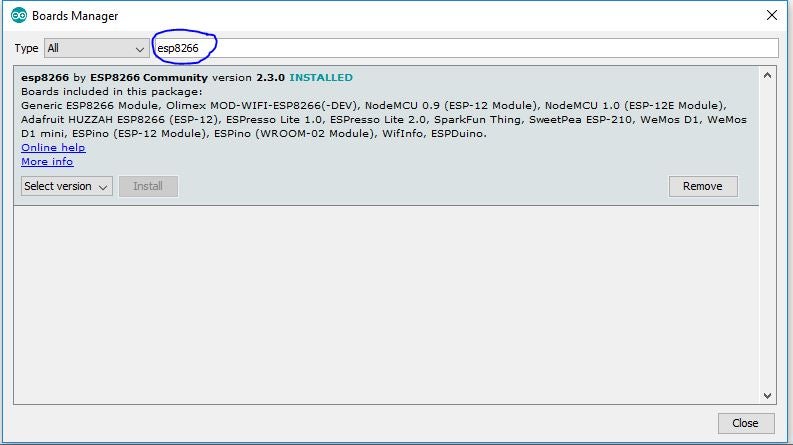The width and height of the screenshot is (793, 445).
Task: Click the scrollbar down arrow
Action: (768, 395)
